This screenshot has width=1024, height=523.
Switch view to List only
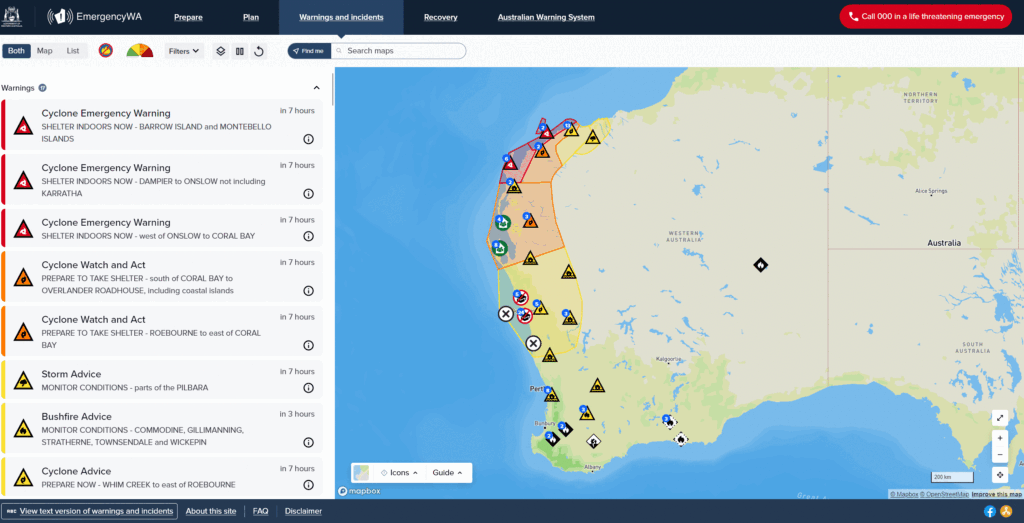point(73,51)
